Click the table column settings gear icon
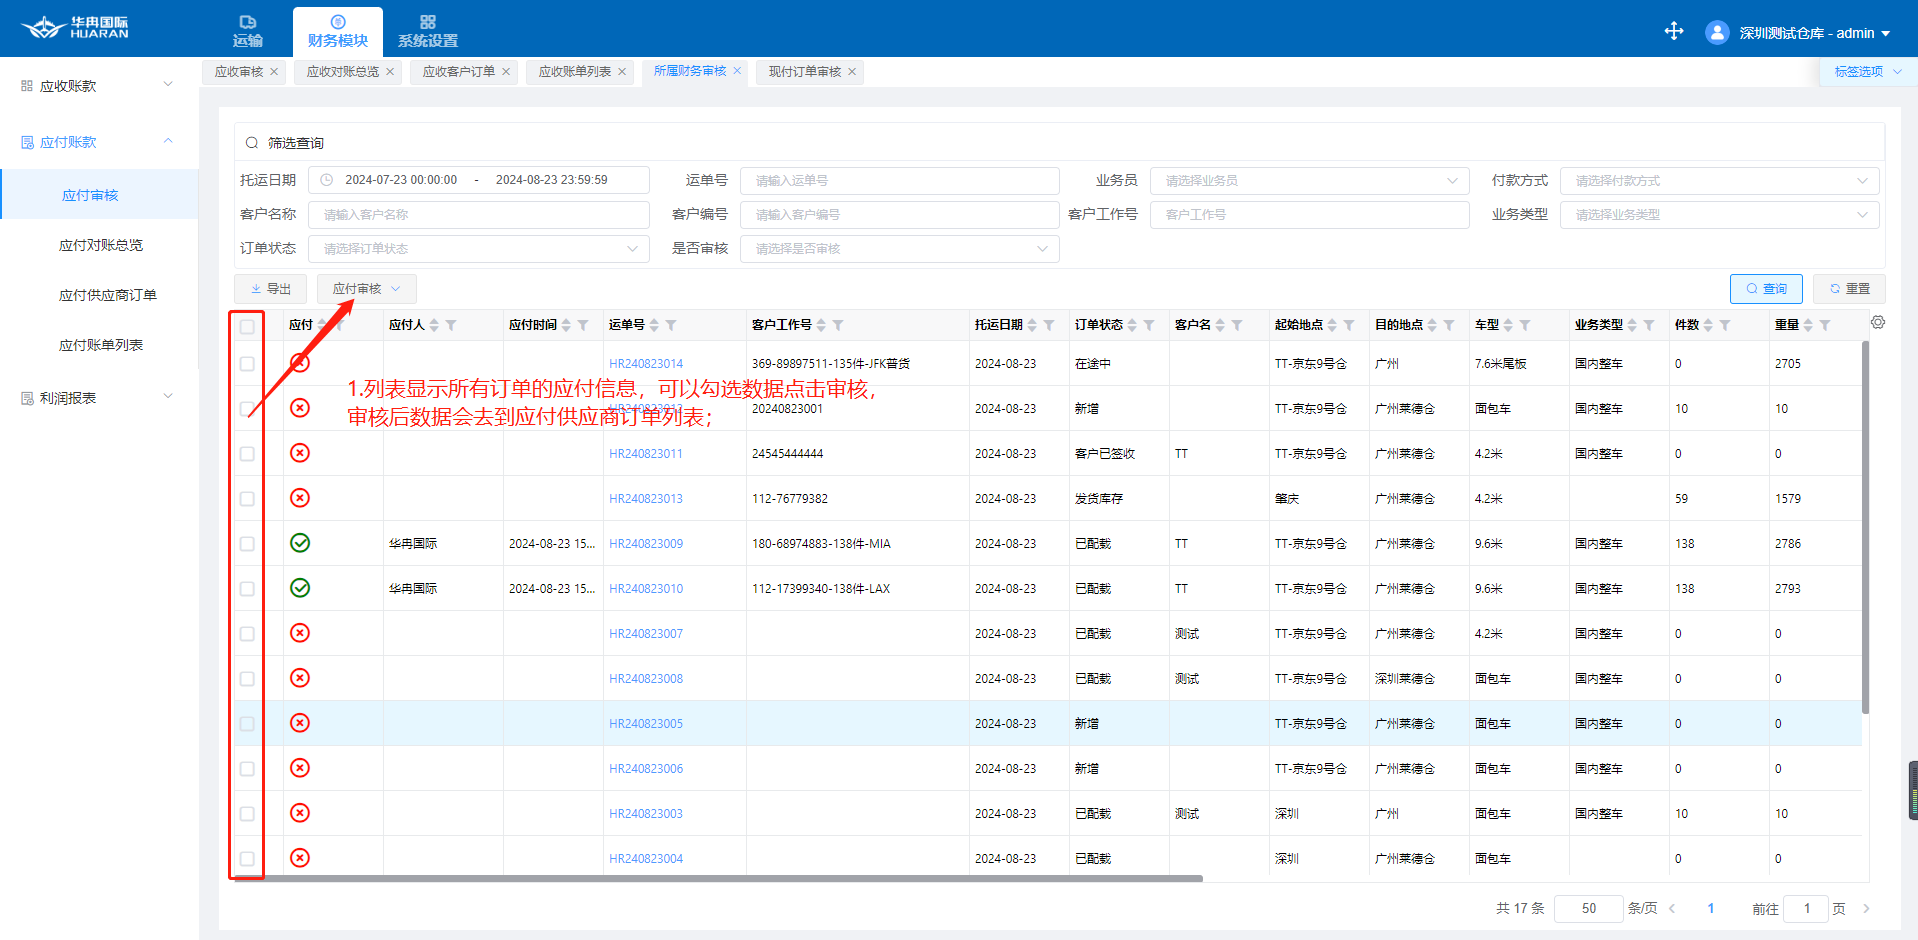 (x=1877, y=322)
